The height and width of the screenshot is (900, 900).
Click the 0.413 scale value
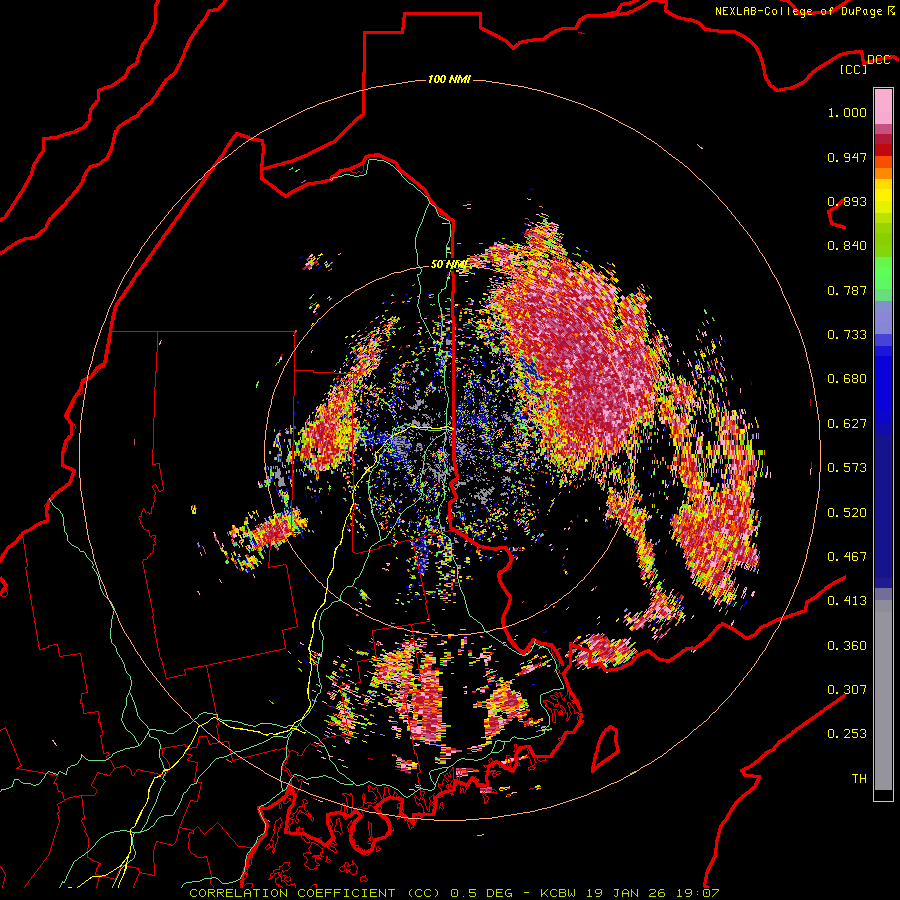point(847,601)
